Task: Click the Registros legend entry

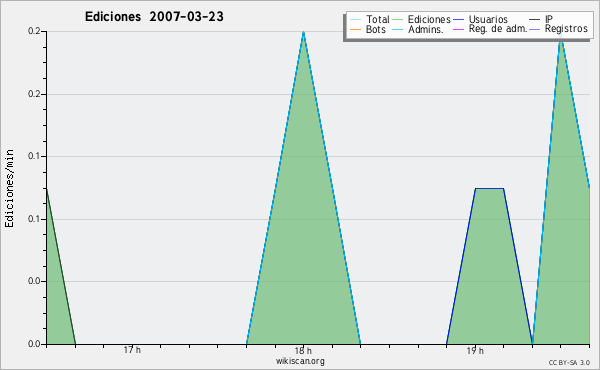Action: pos(558,29)
